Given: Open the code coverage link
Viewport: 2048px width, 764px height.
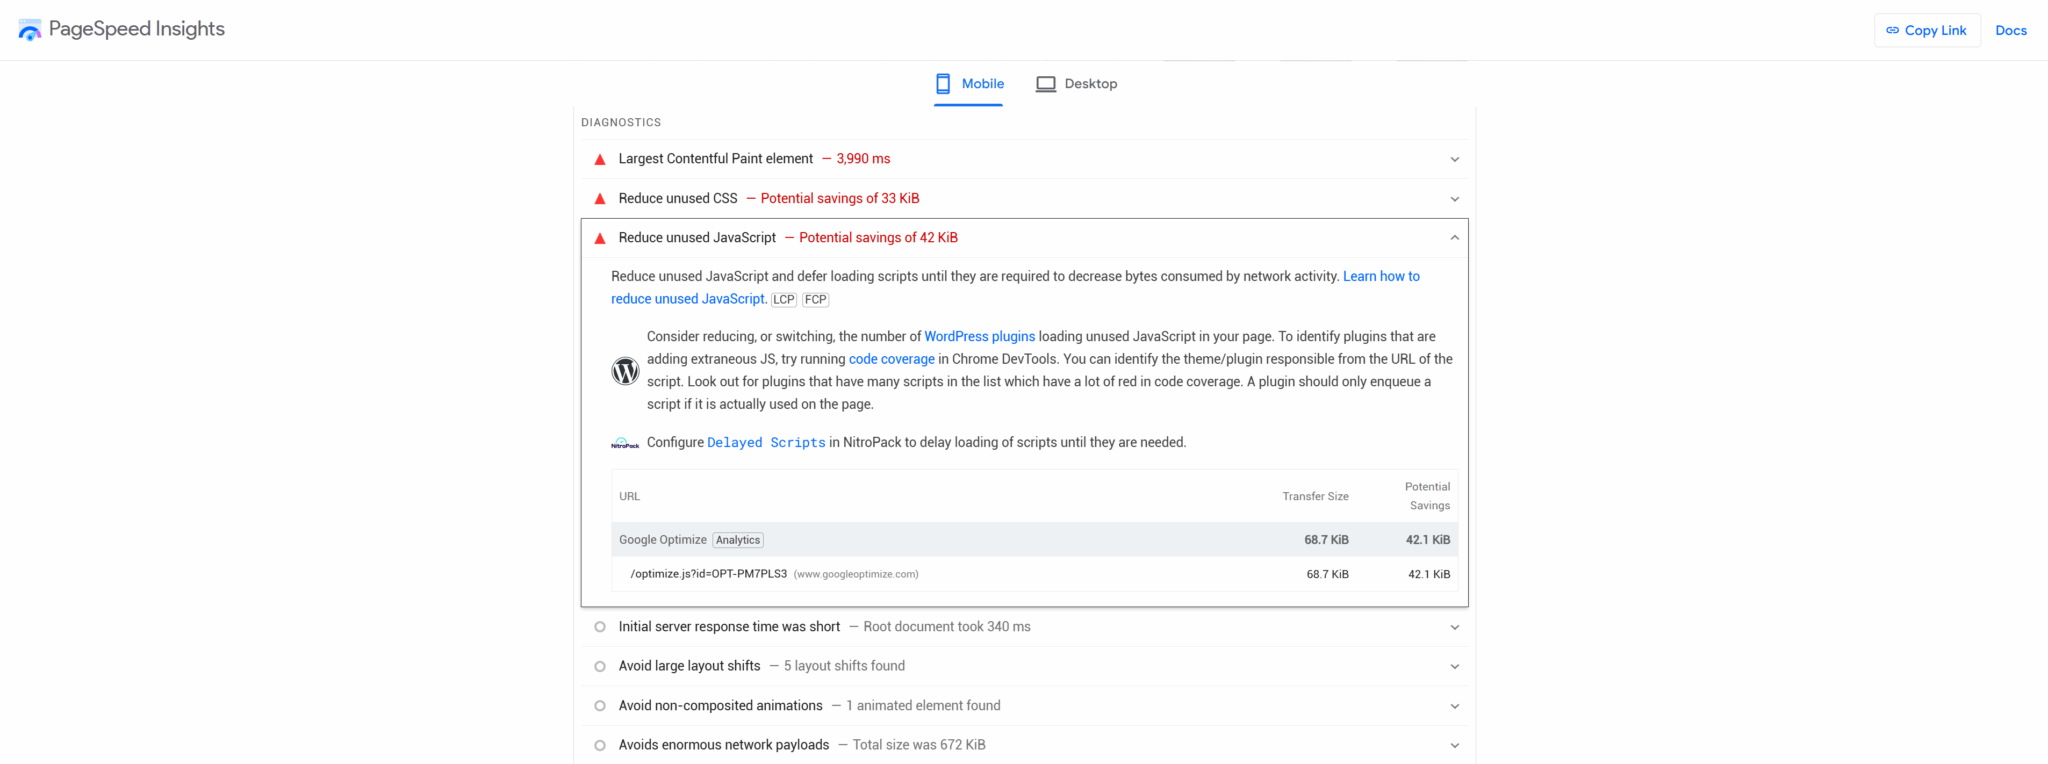Looking at the screenshot, I should [x=892, y=359].
